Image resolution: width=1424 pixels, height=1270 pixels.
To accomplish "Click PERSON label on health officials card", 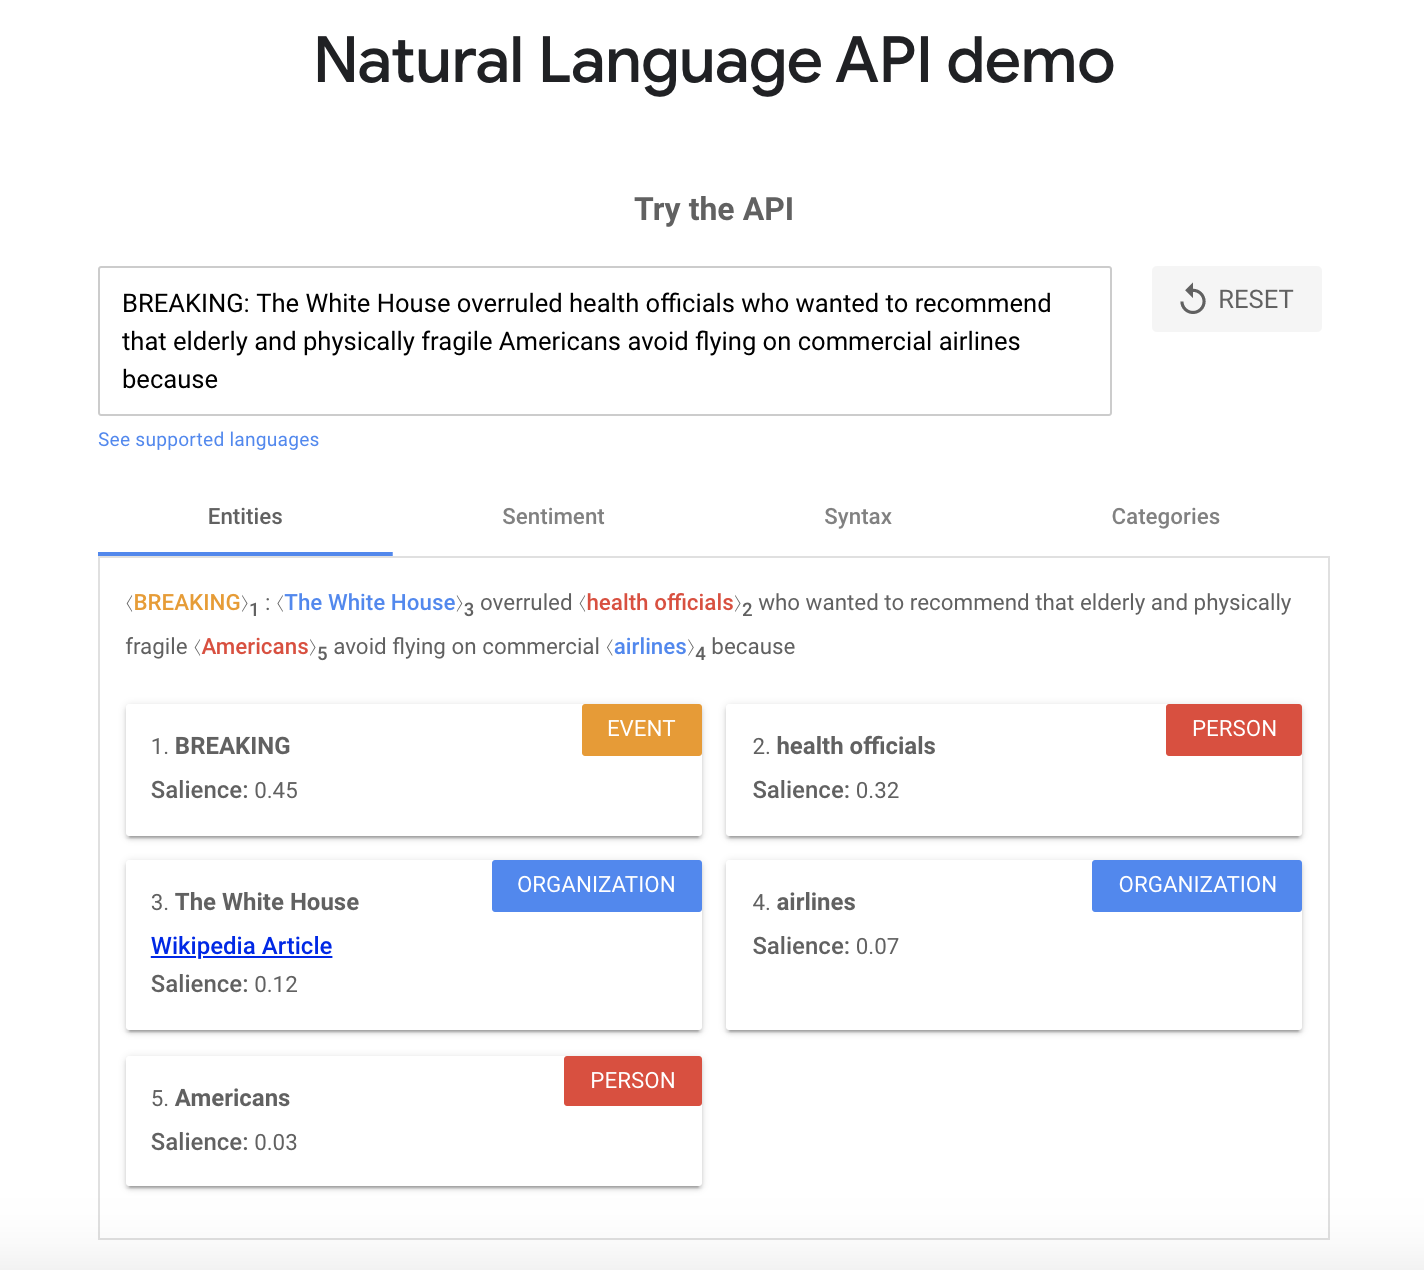I will [1234, 729].
